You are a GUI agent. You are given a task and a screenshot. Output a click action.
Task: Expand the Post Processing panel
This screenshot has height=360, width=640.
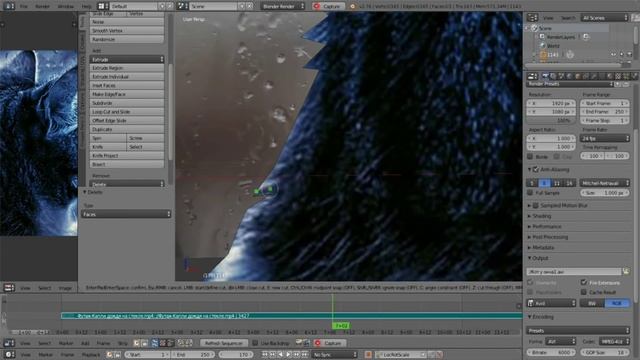point(549,237)
